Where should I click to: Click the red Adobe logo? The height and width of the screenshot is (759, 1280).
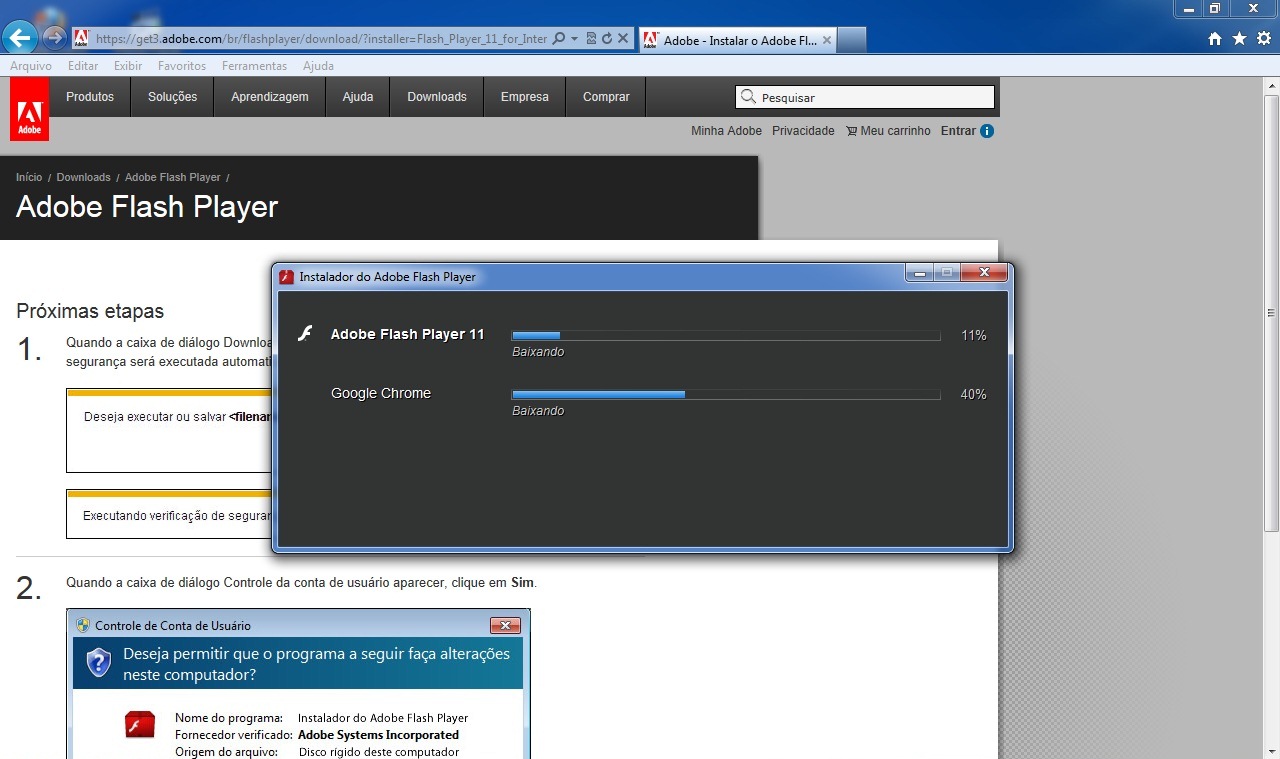coord(29,109)
